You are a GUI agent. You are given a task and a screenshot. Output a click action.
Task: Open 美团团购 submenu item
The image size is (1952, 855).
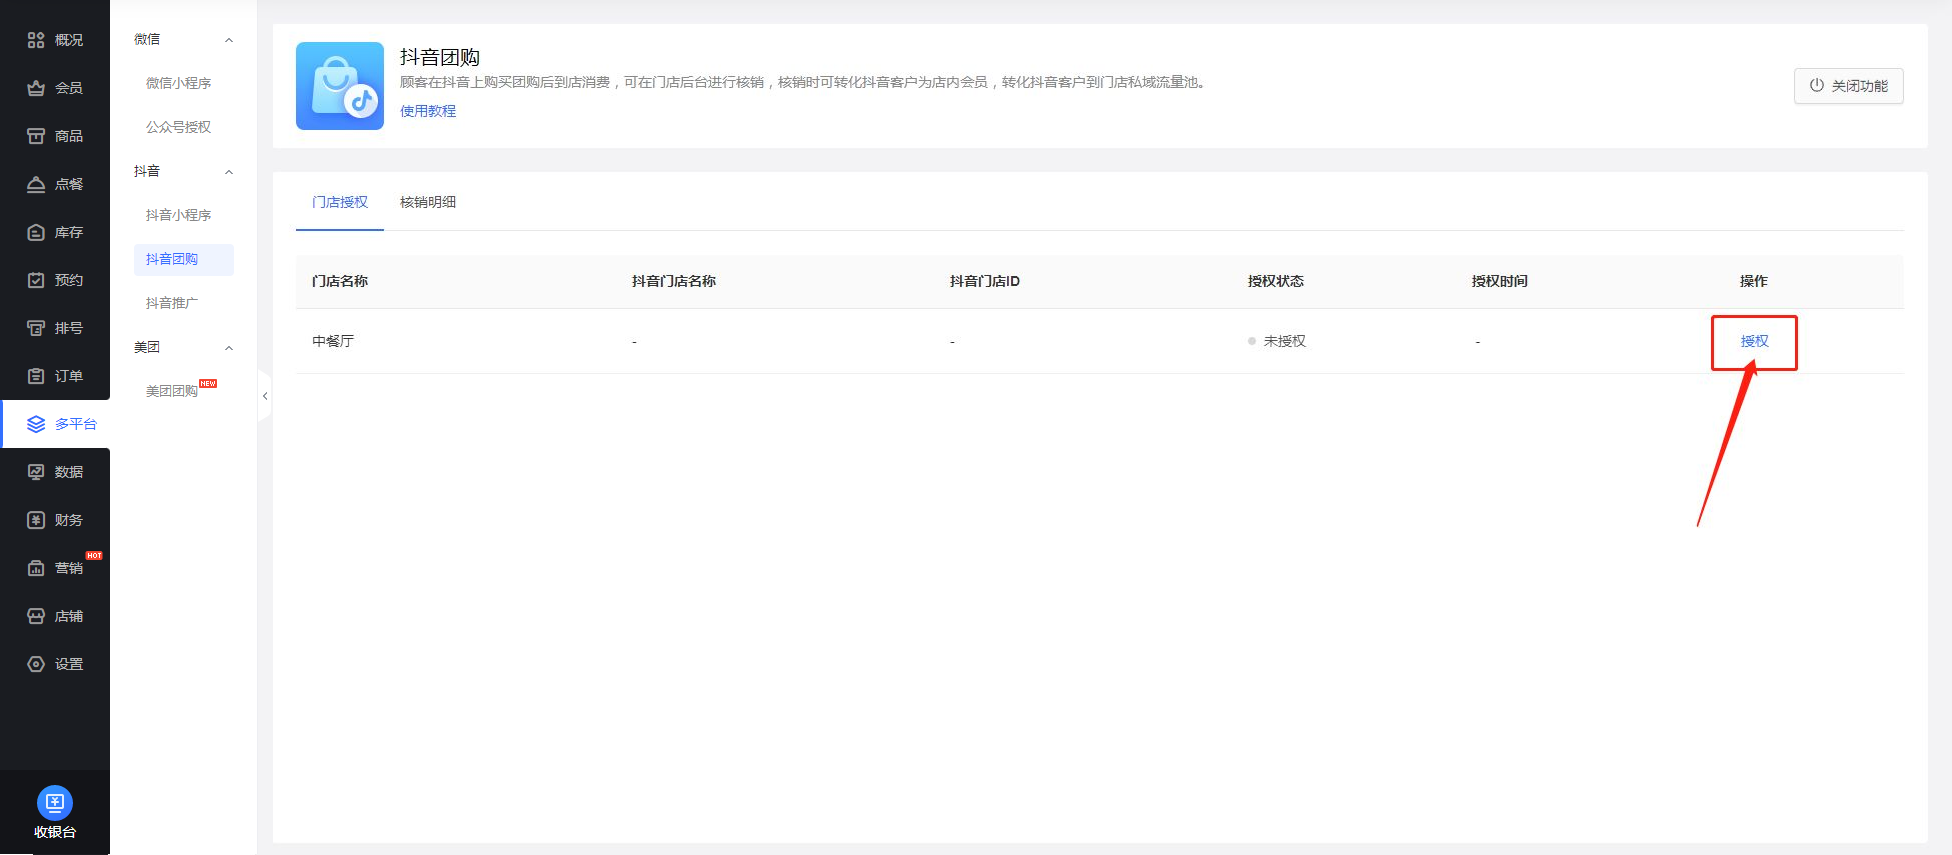tap(172, 391)
